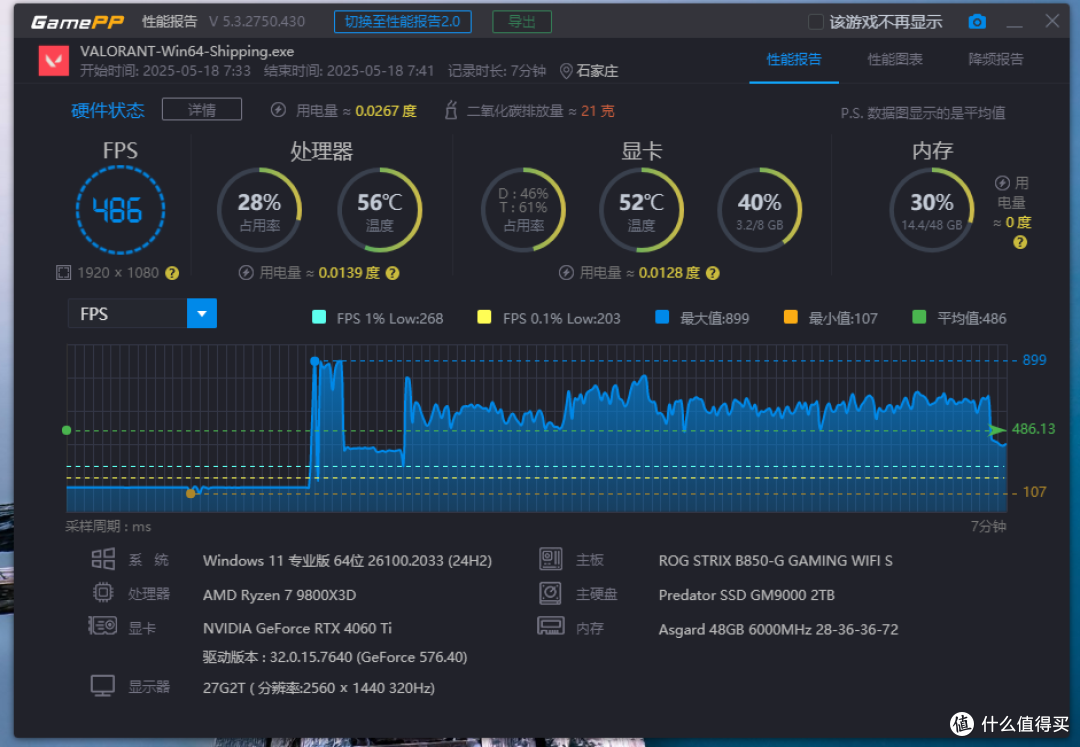Click the memory 30% usage gauge
1080x747 pixels.
tap(932, 210)
